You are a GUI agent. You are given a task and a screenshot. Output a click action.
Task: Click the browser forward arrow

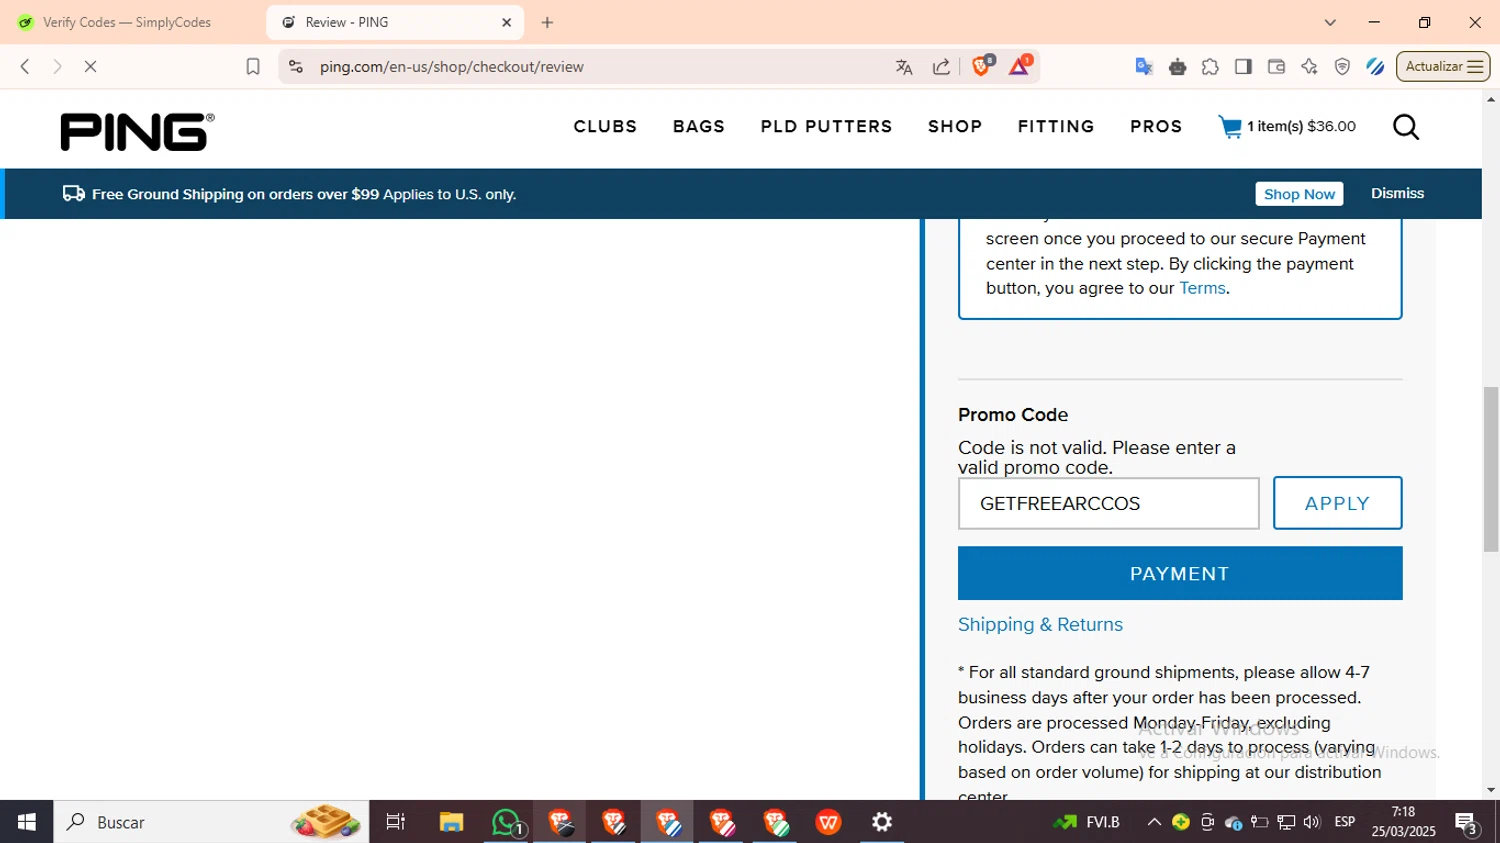(x=57, y=67)
